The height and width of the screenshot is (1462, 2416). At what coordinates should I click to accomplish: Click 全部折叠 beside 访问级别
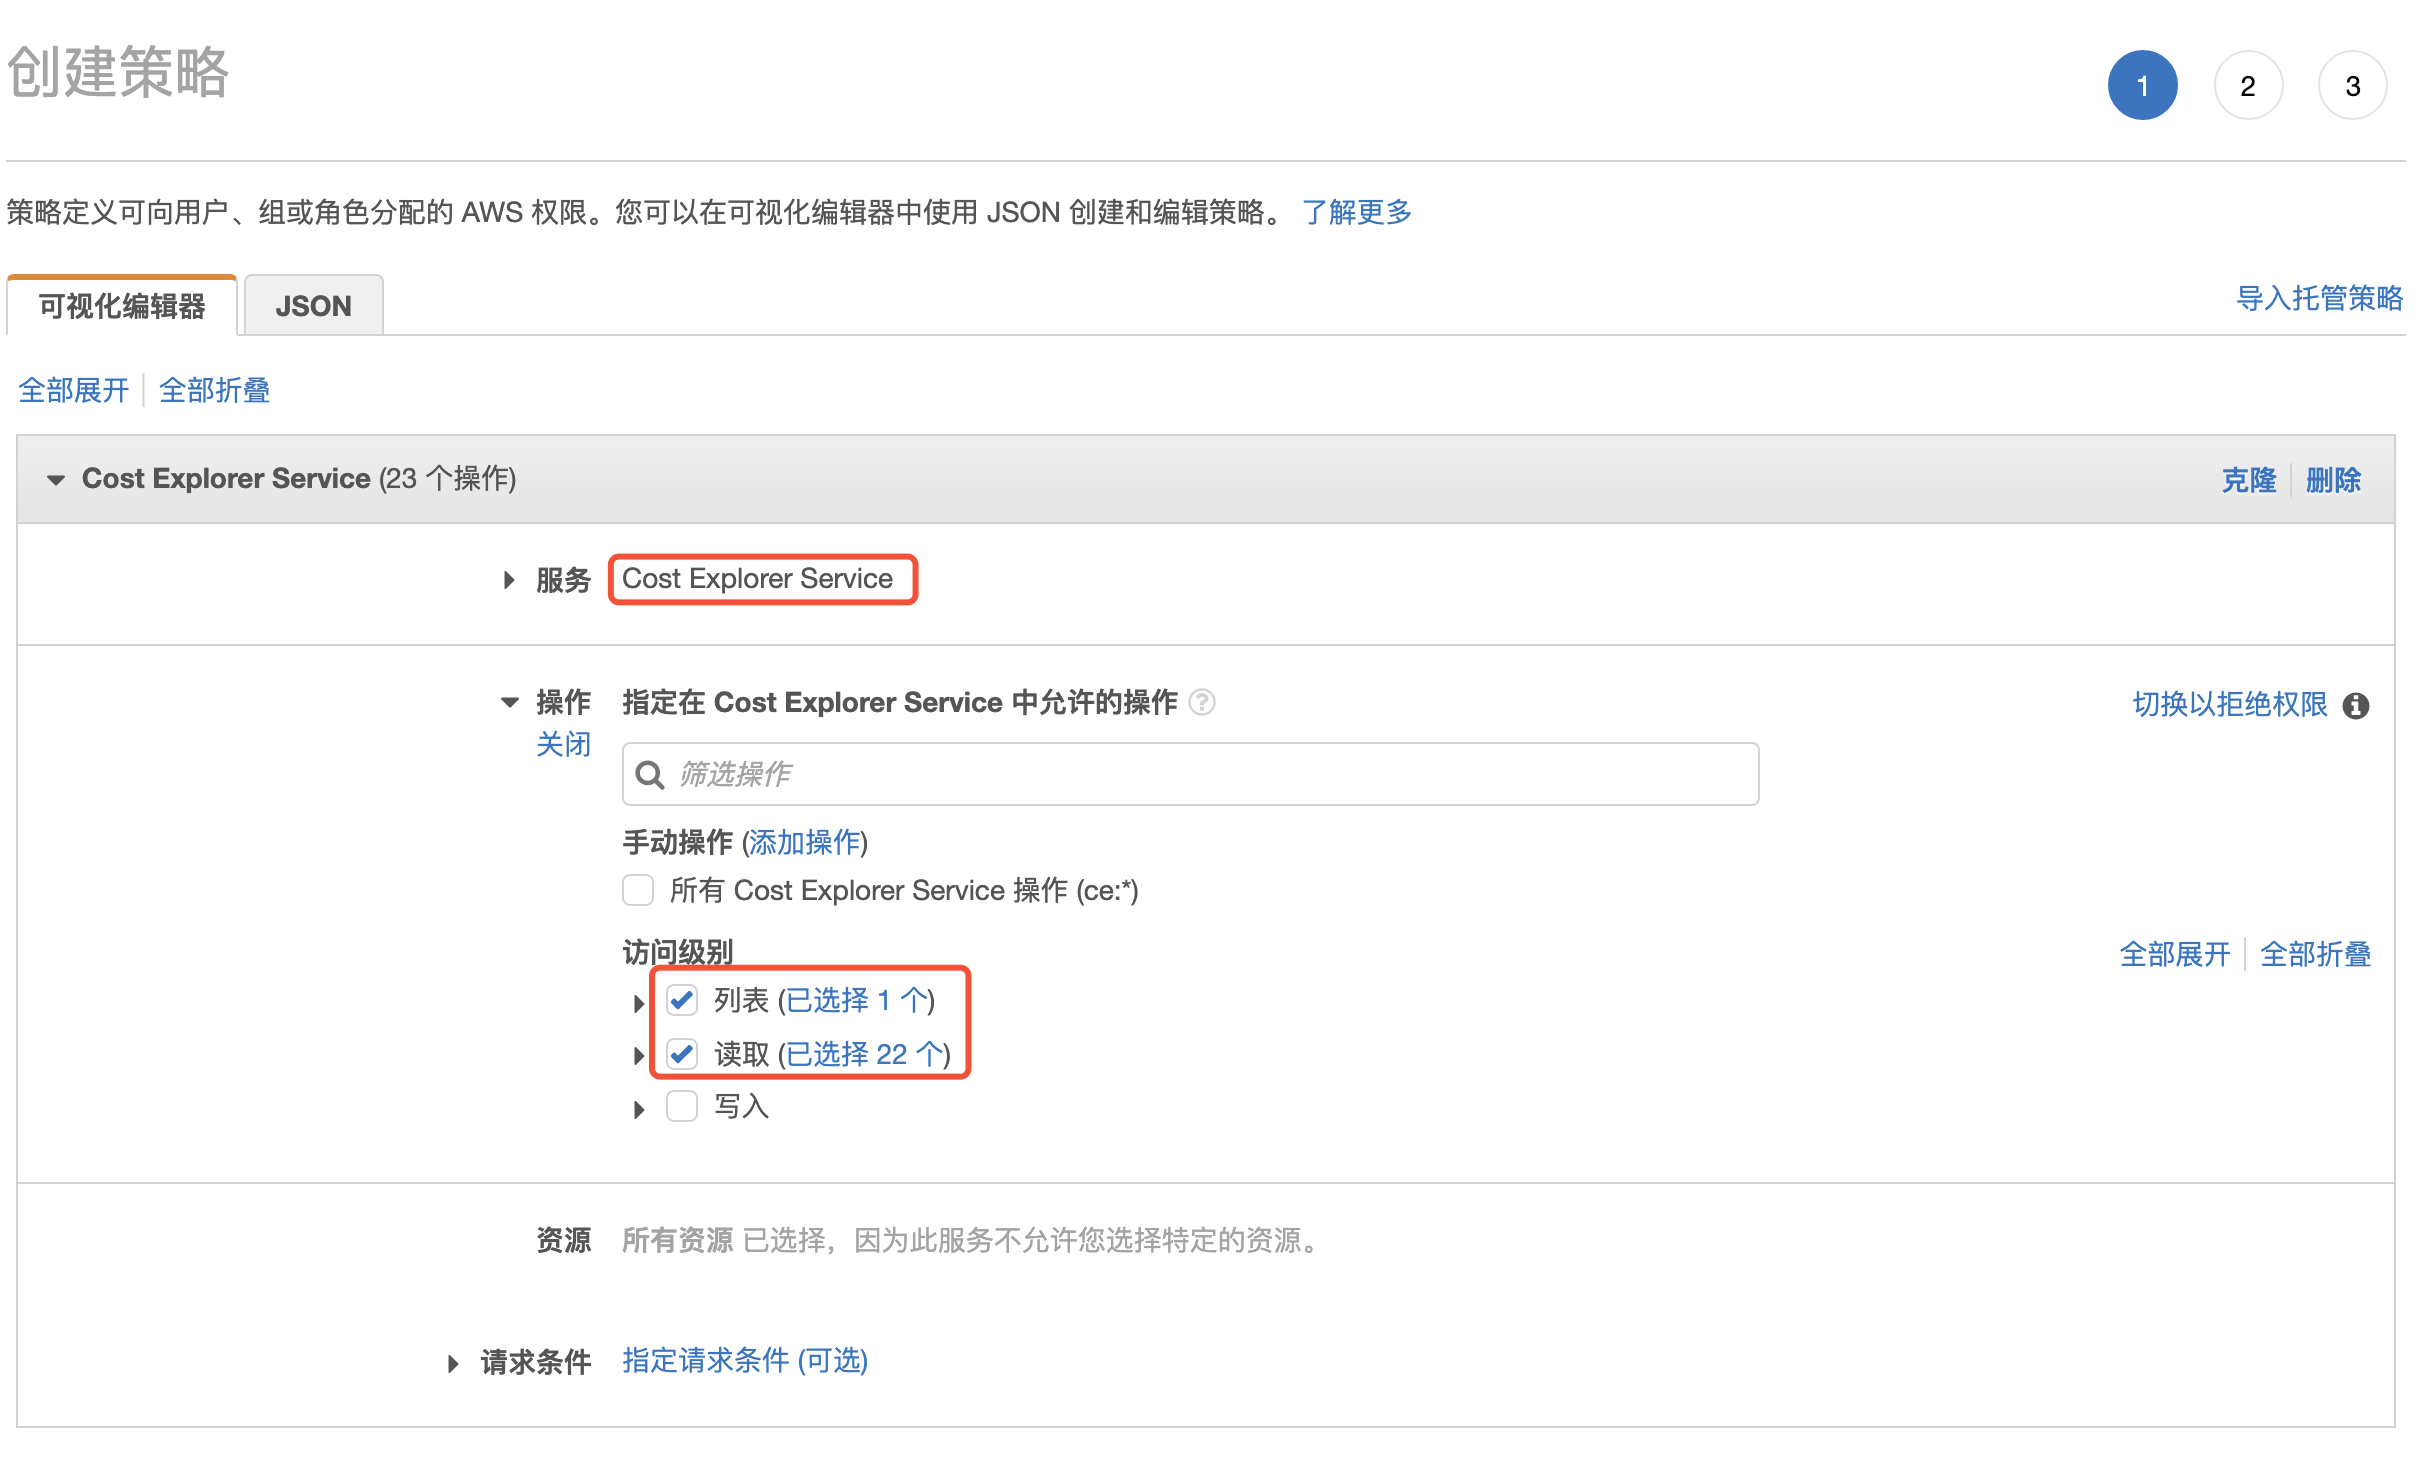tap(2316, 954)
